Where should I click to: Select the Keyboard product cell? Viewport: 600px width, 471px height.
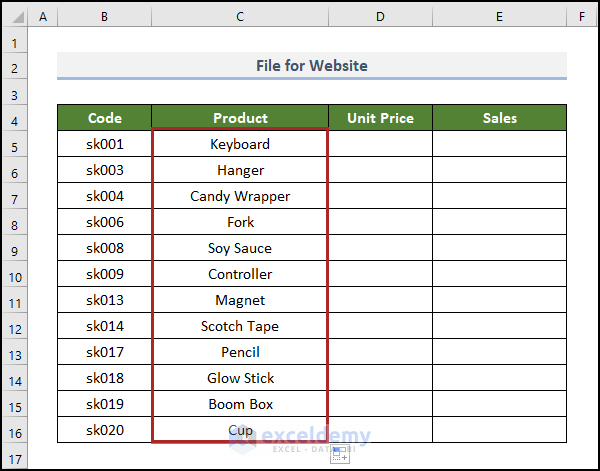pyautogui.click(x=240, y=144)
